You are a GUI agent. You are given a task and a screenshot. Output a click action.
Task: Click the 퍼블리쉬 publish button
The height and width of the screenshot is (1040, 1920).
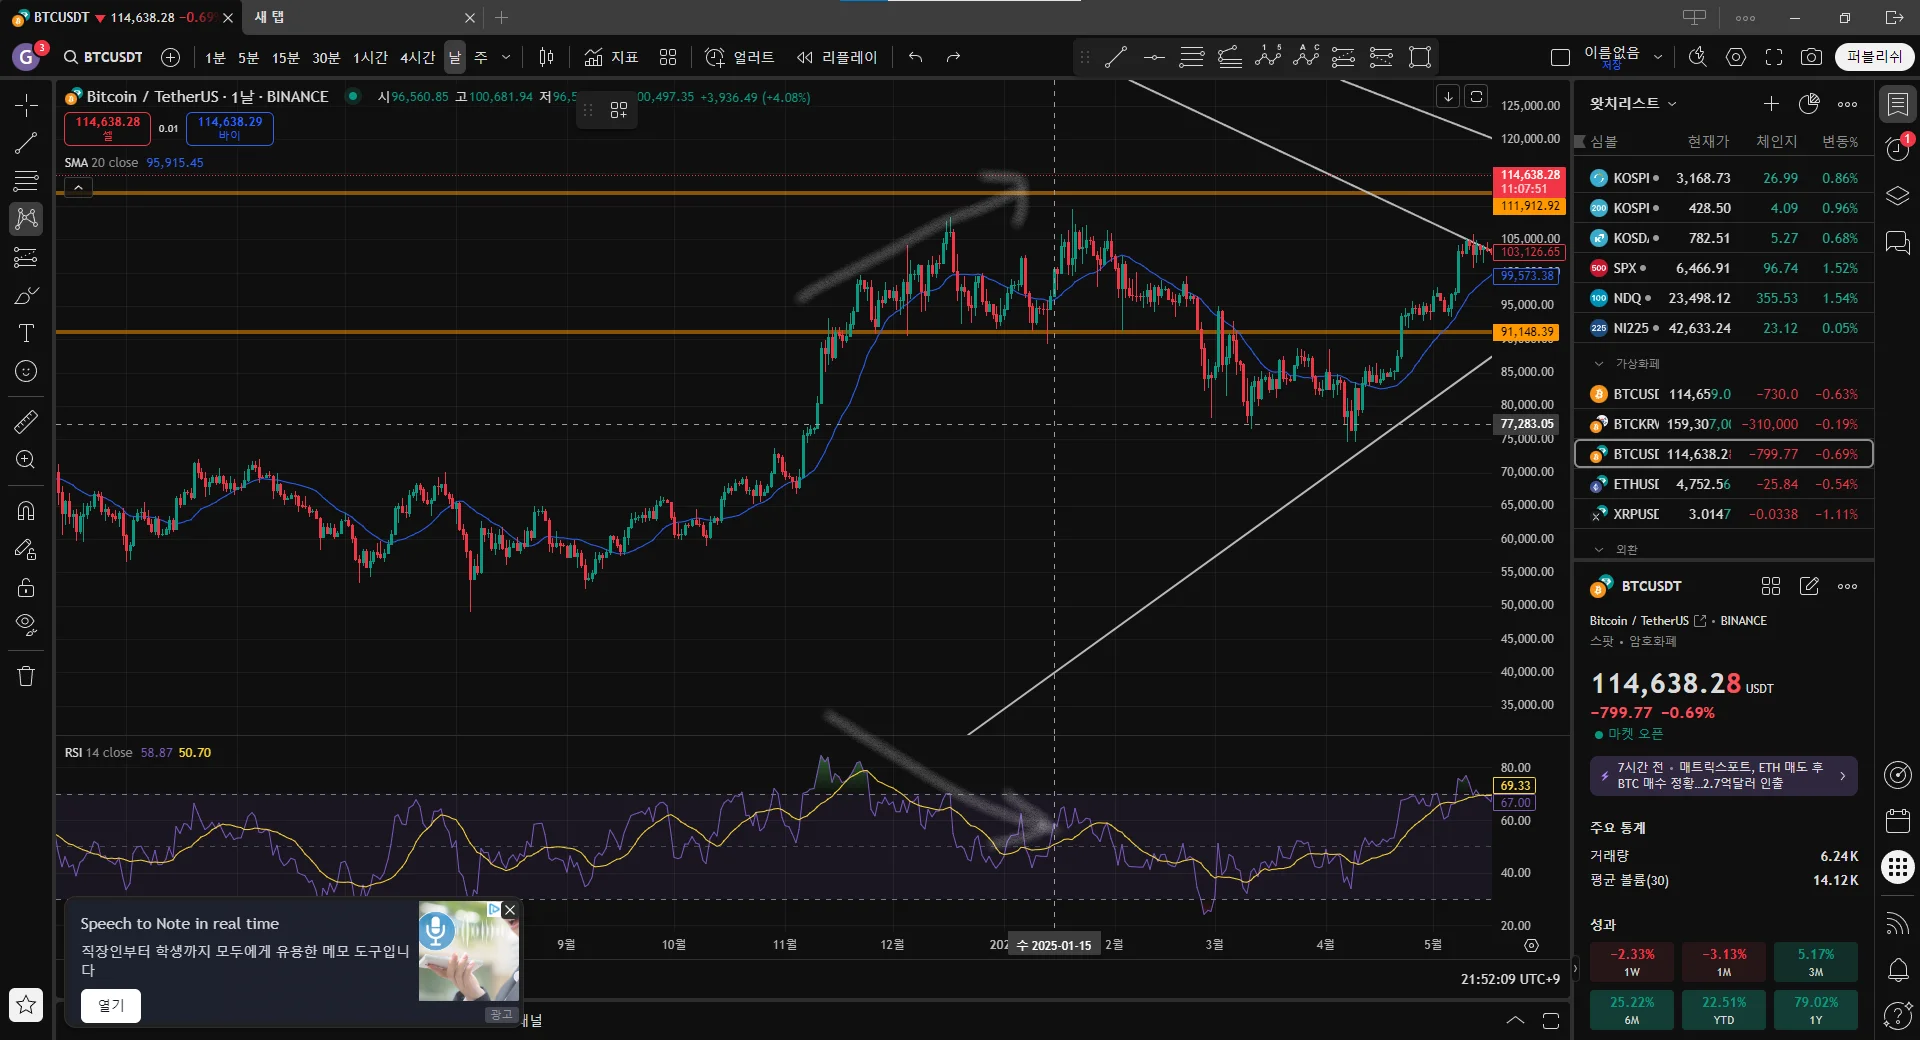click(1874, 57)
